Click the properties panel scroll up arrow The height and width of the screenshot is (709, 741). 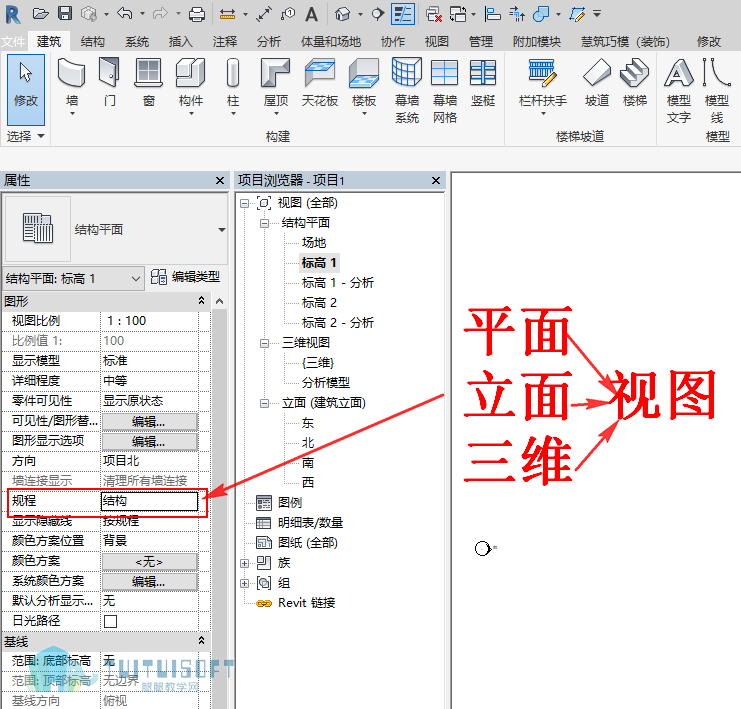tap(219, 301)
